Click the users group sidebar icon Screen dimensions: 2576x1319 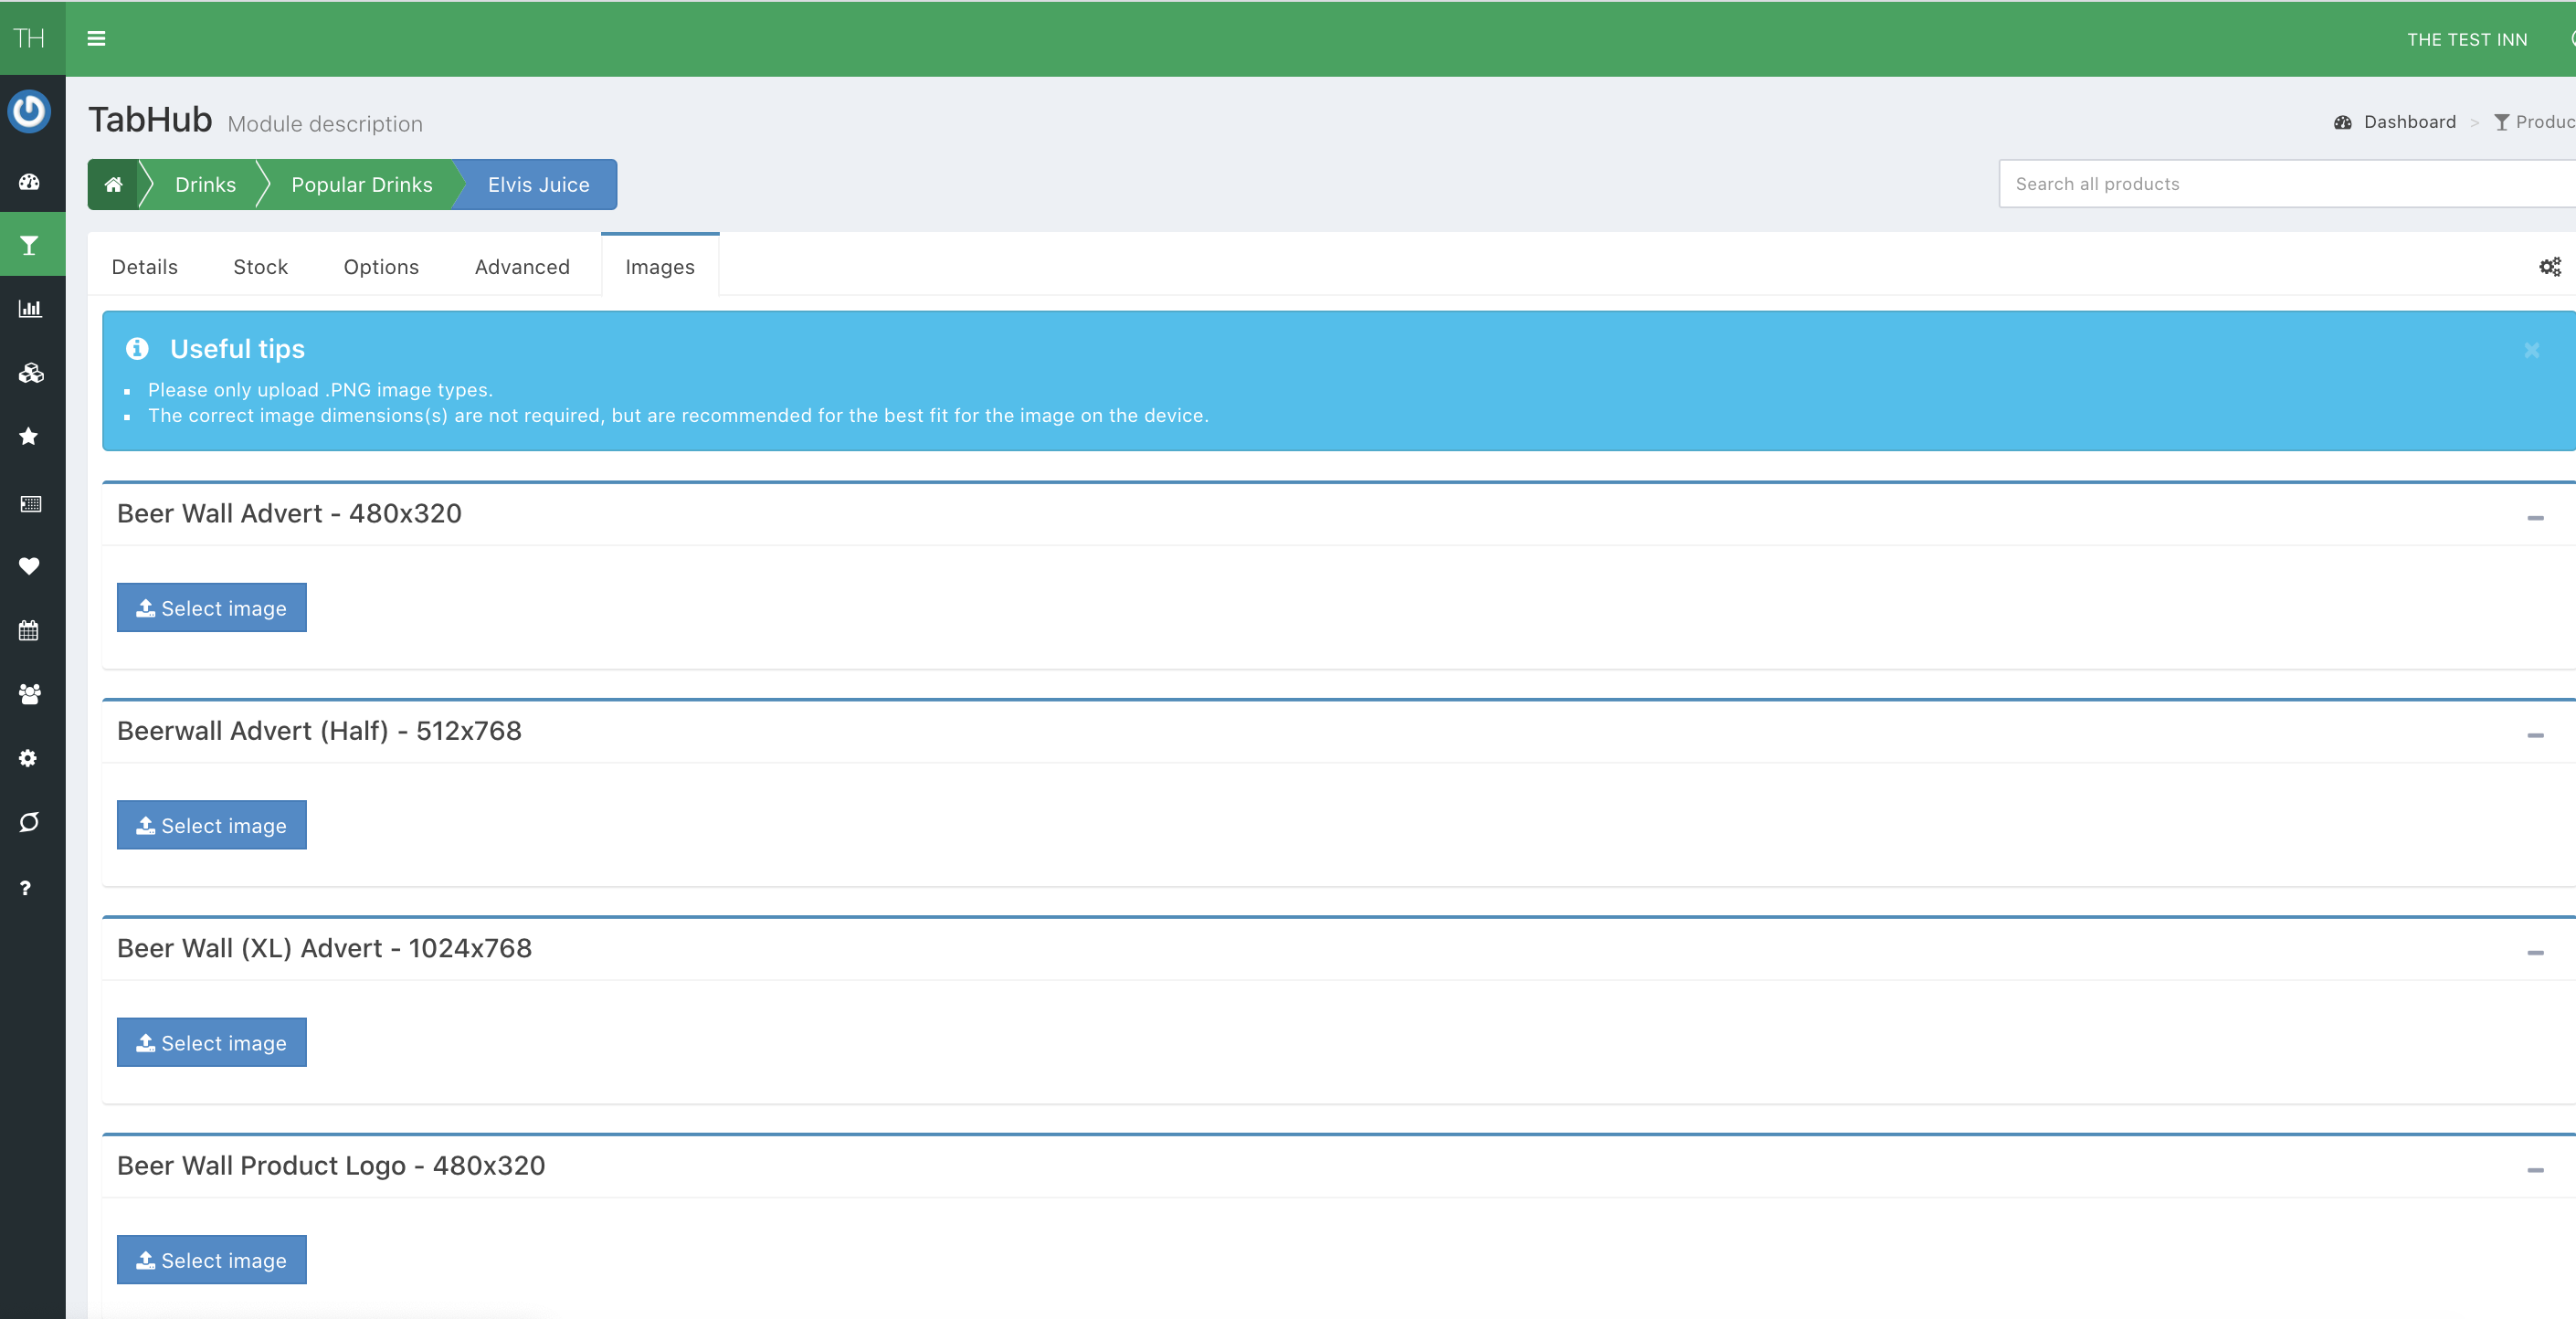click(29, 694)
